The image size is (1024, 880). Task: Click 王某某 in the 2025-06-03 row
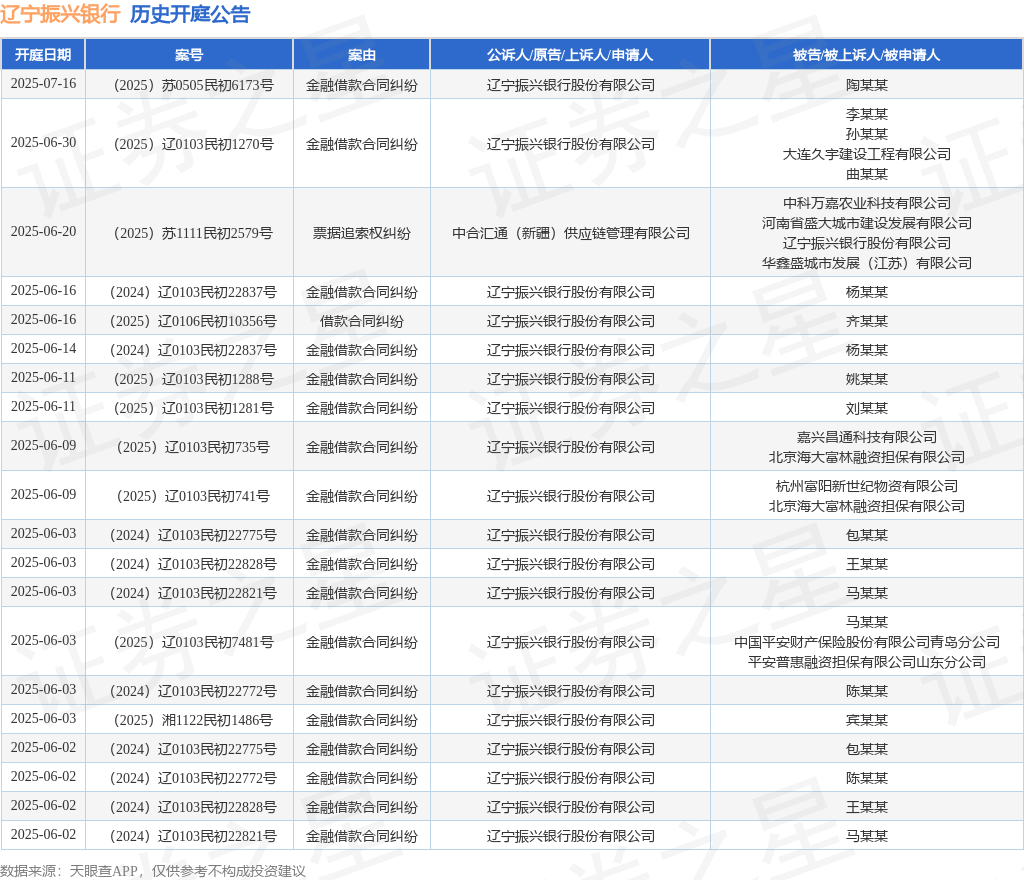click(867, 564)
